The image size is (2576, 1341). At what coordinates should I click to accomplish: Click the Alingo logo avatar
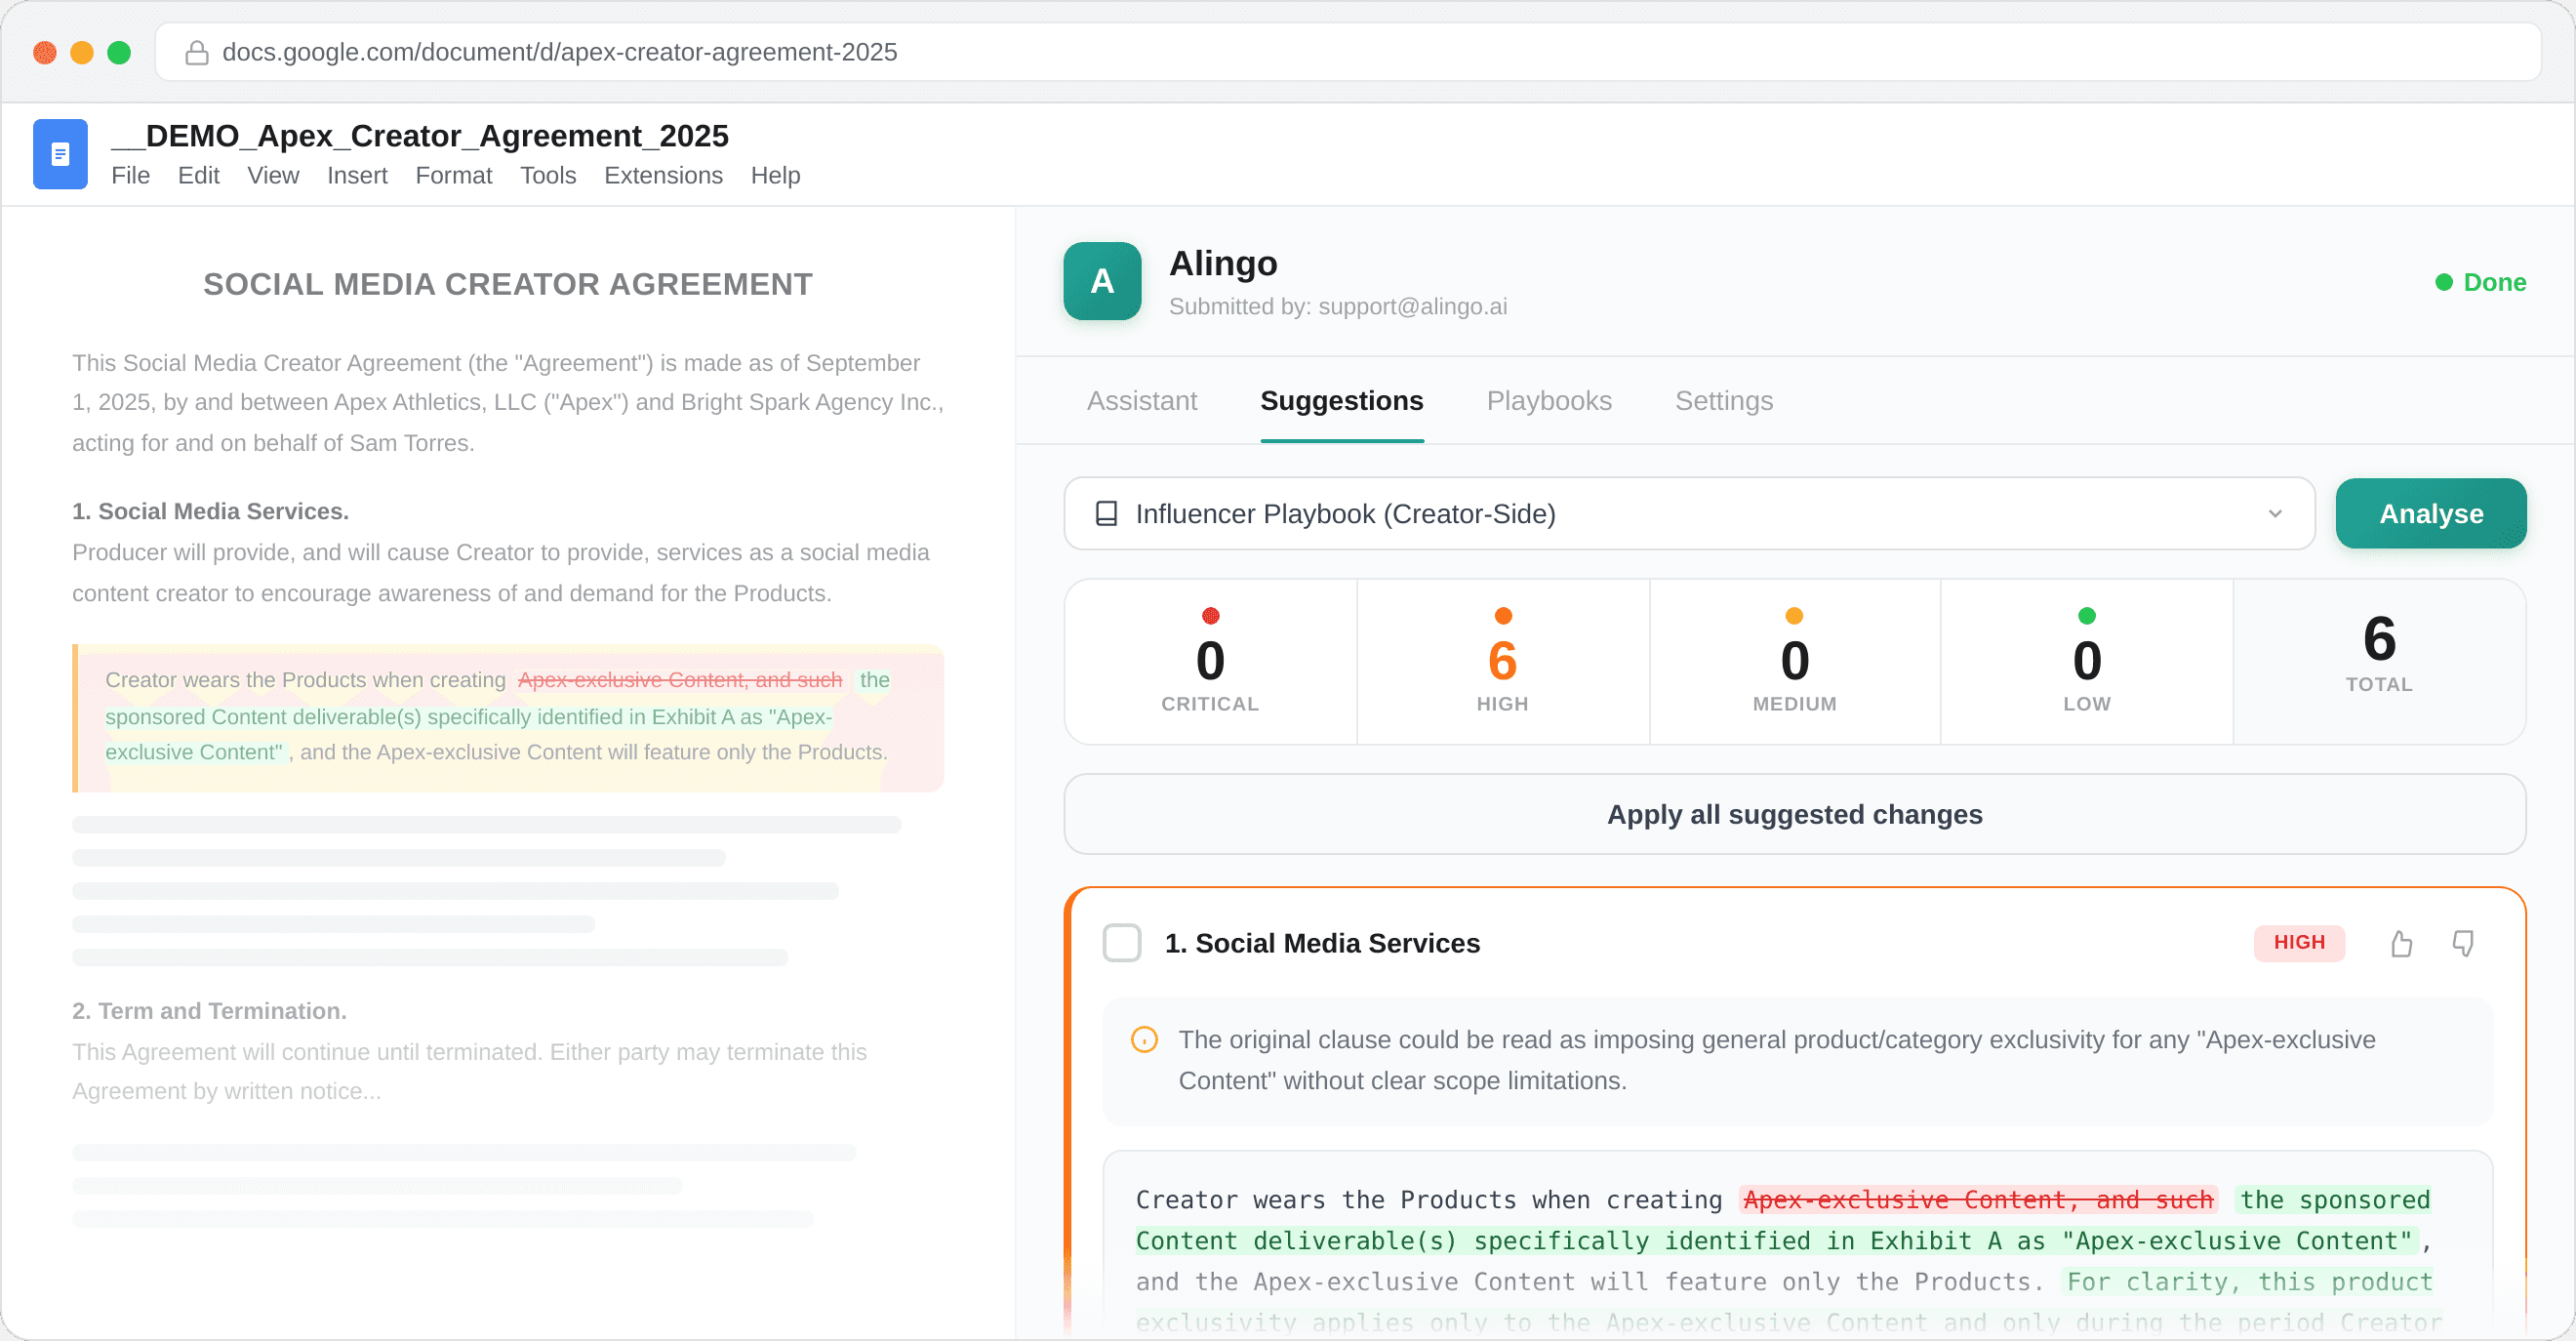click(x=1101, y=281)
